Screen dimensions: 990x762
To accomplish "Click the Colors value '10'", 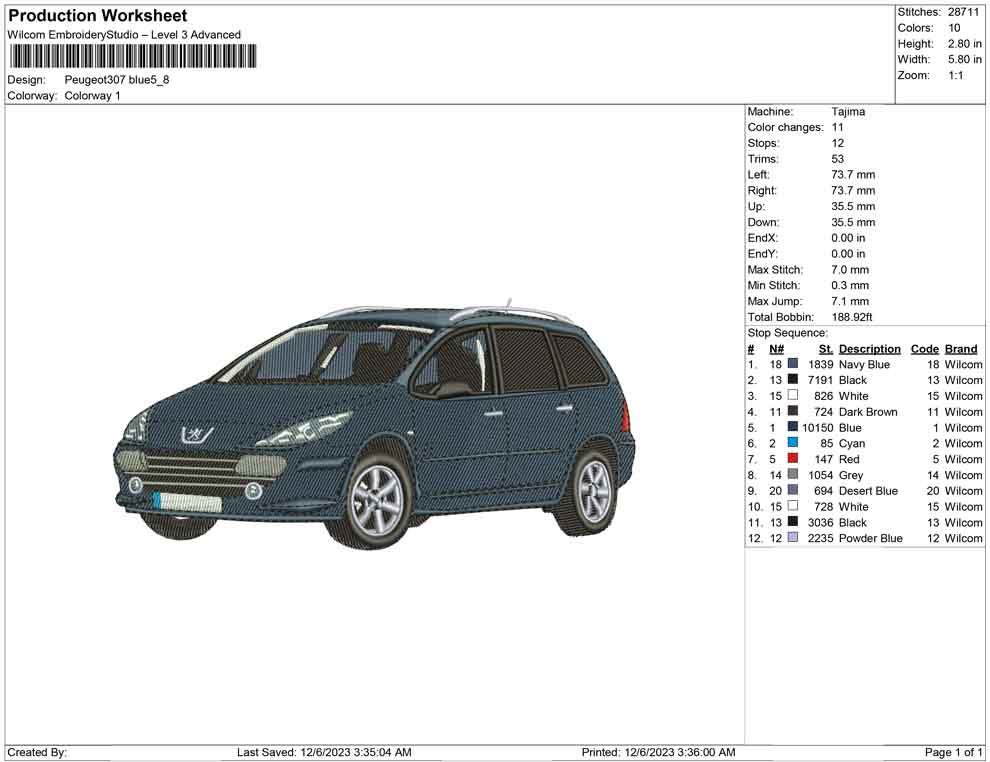I will pos(954,28).
